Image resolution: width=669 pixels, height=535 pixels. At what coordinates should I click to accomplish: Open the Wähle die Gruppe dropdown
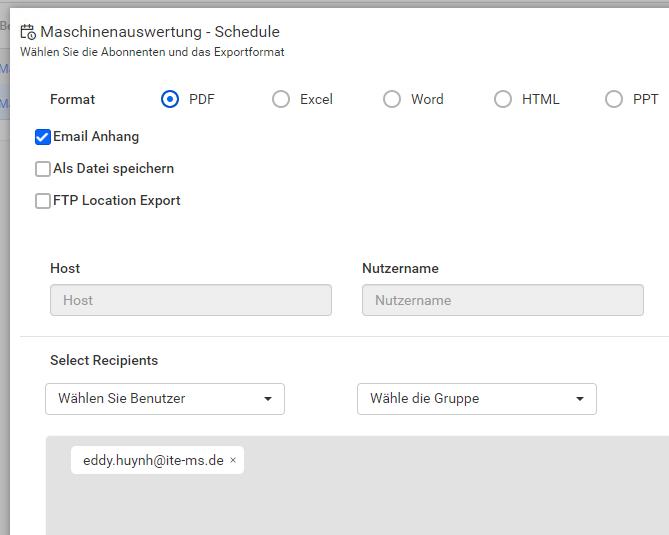pyautogui.click(x=477, y=399)
